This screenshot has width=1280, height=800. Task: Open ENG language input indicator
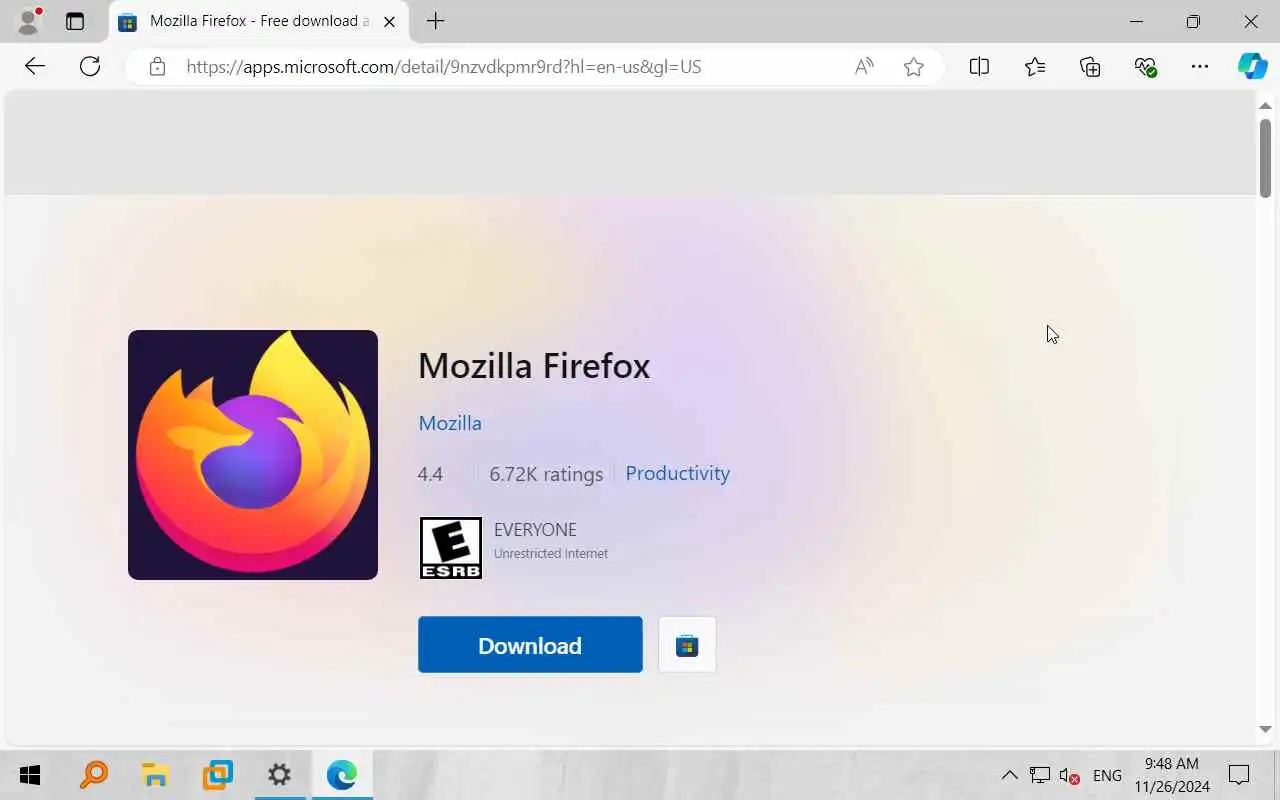point(1107,776)
